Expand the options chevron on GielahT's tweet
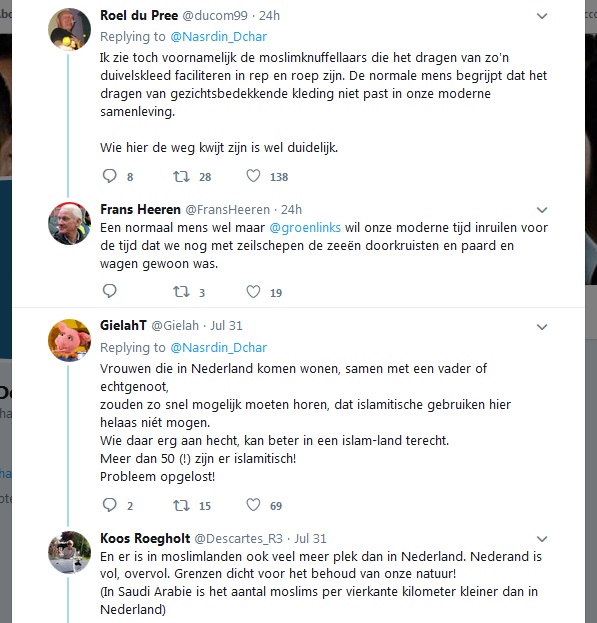This screenshot has width=597, height=623. (x=542, y=327)
